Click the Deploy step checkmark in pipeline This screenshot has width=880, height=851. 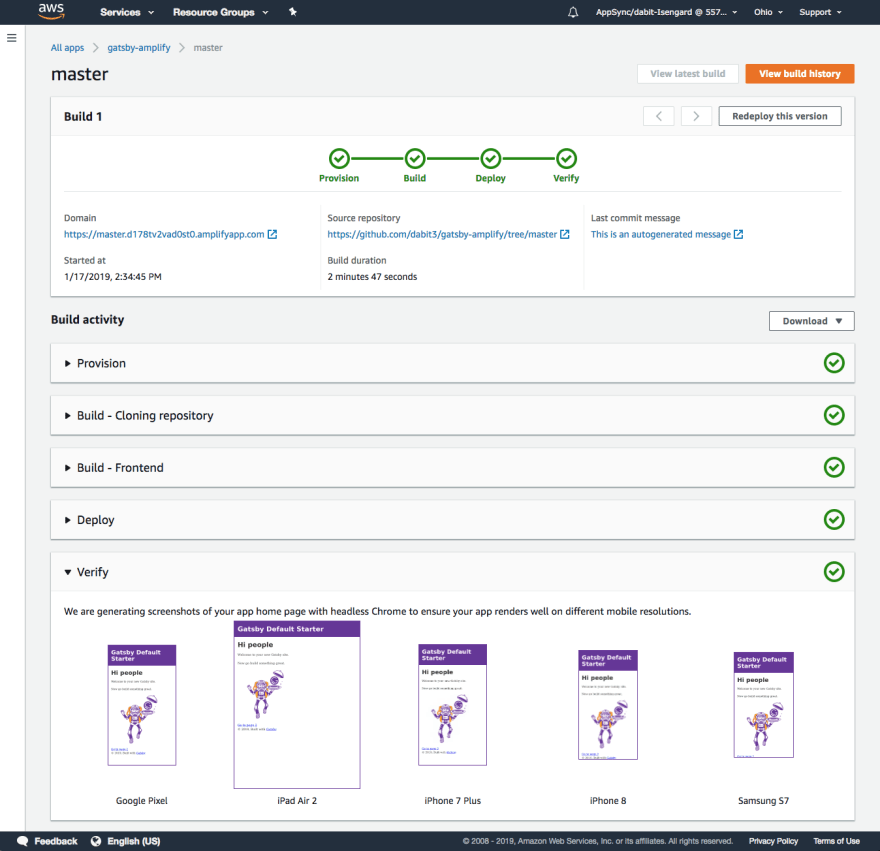(x=491, y=158)
